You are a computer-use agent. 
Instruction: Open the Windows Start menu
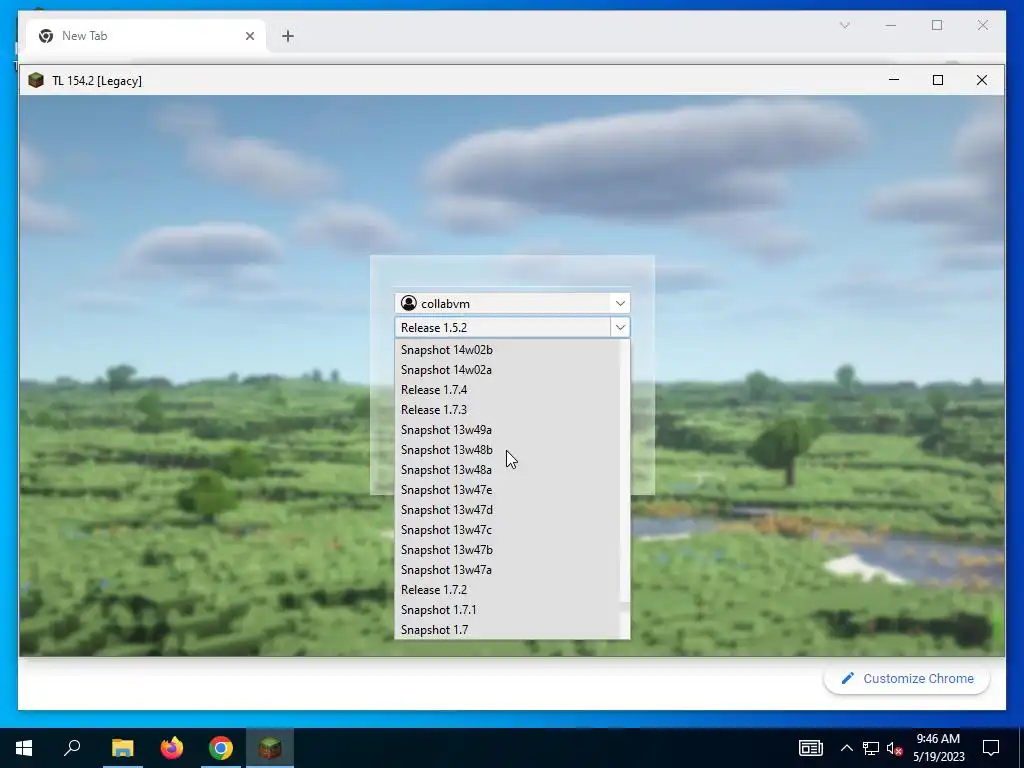24,748
